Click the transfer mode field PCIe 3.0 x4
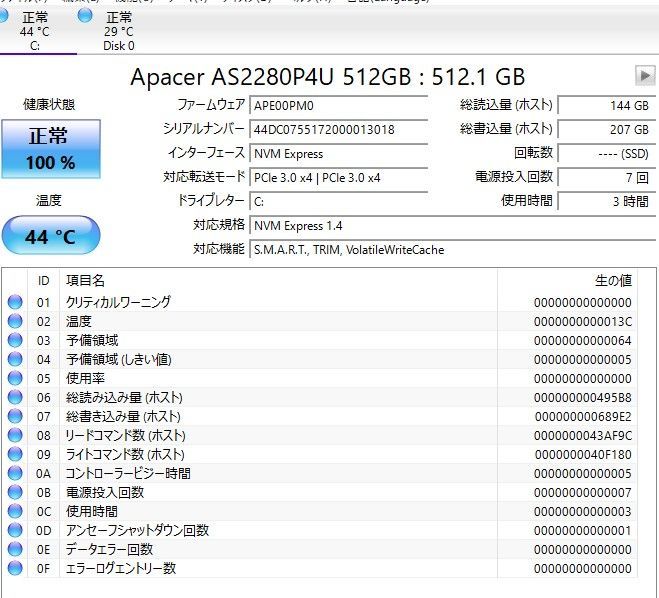 click(338, 178)
